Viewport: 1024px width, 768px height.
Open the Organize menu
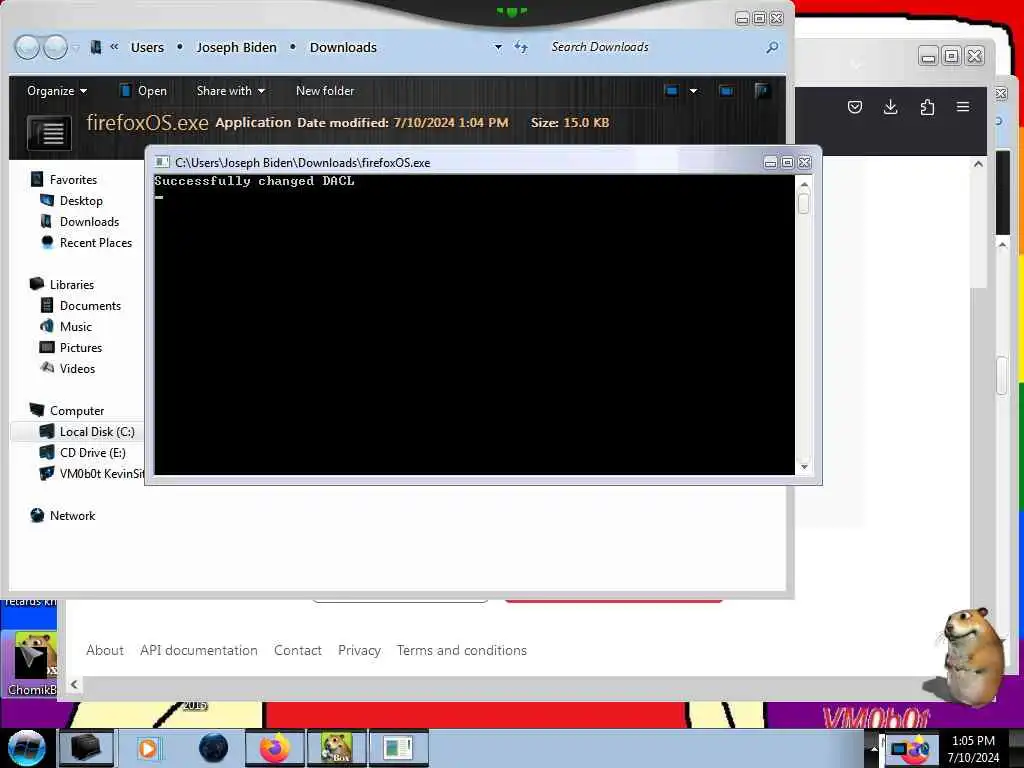57,91
